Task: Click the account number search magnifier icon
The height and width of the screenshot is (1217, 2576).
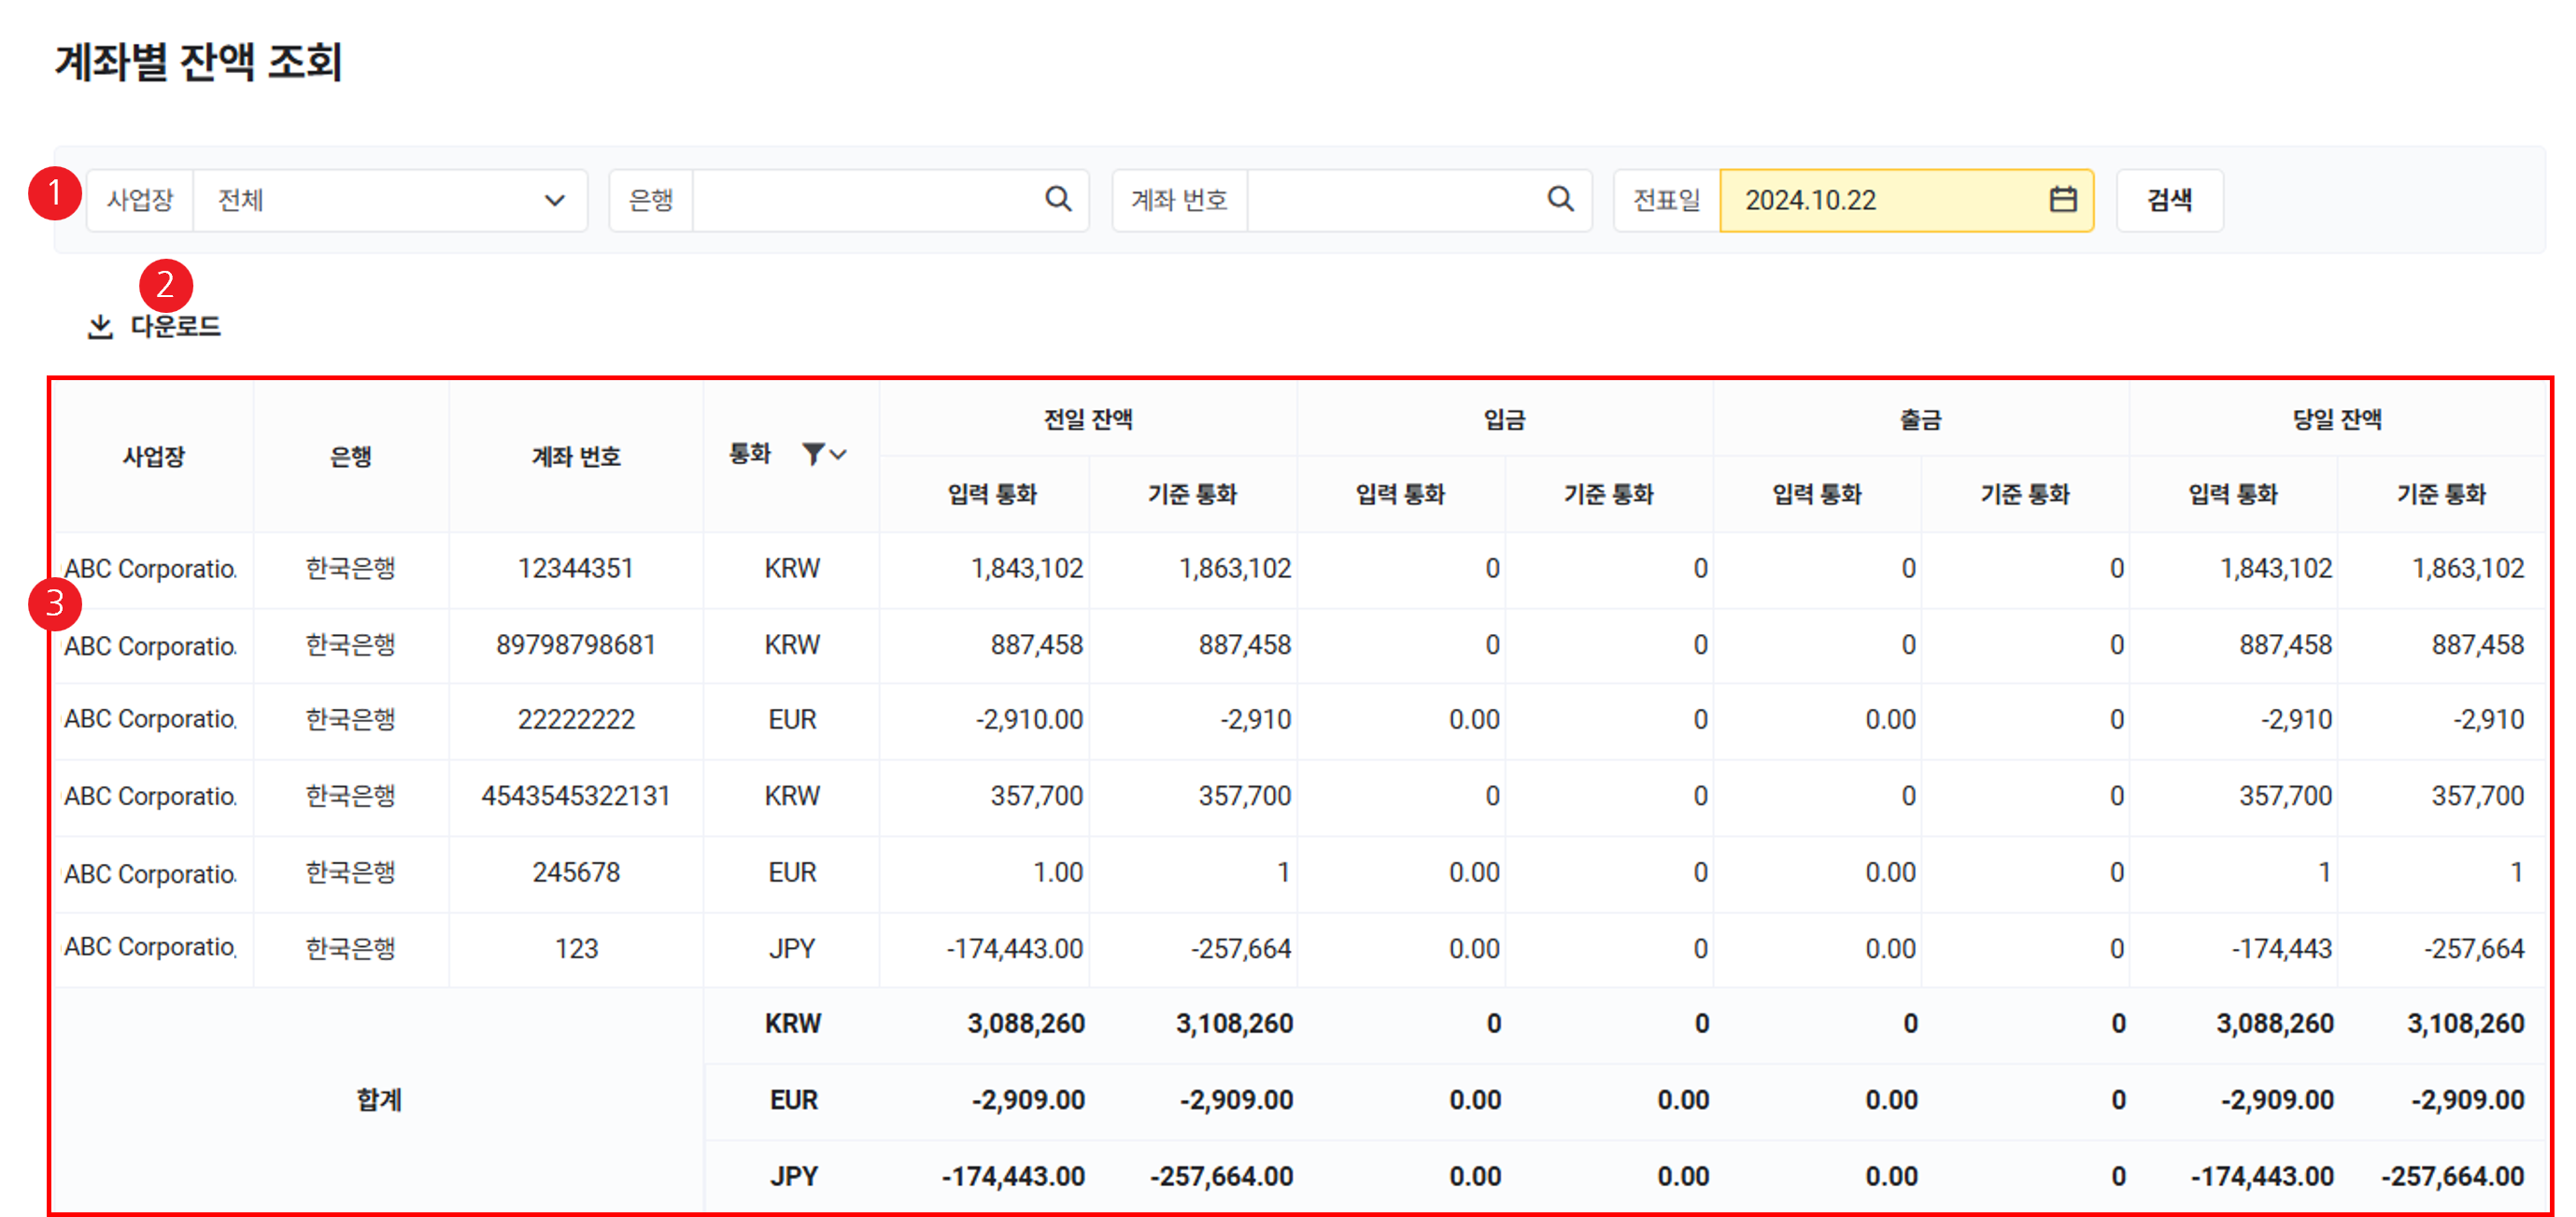Action: click(1560, 199)
